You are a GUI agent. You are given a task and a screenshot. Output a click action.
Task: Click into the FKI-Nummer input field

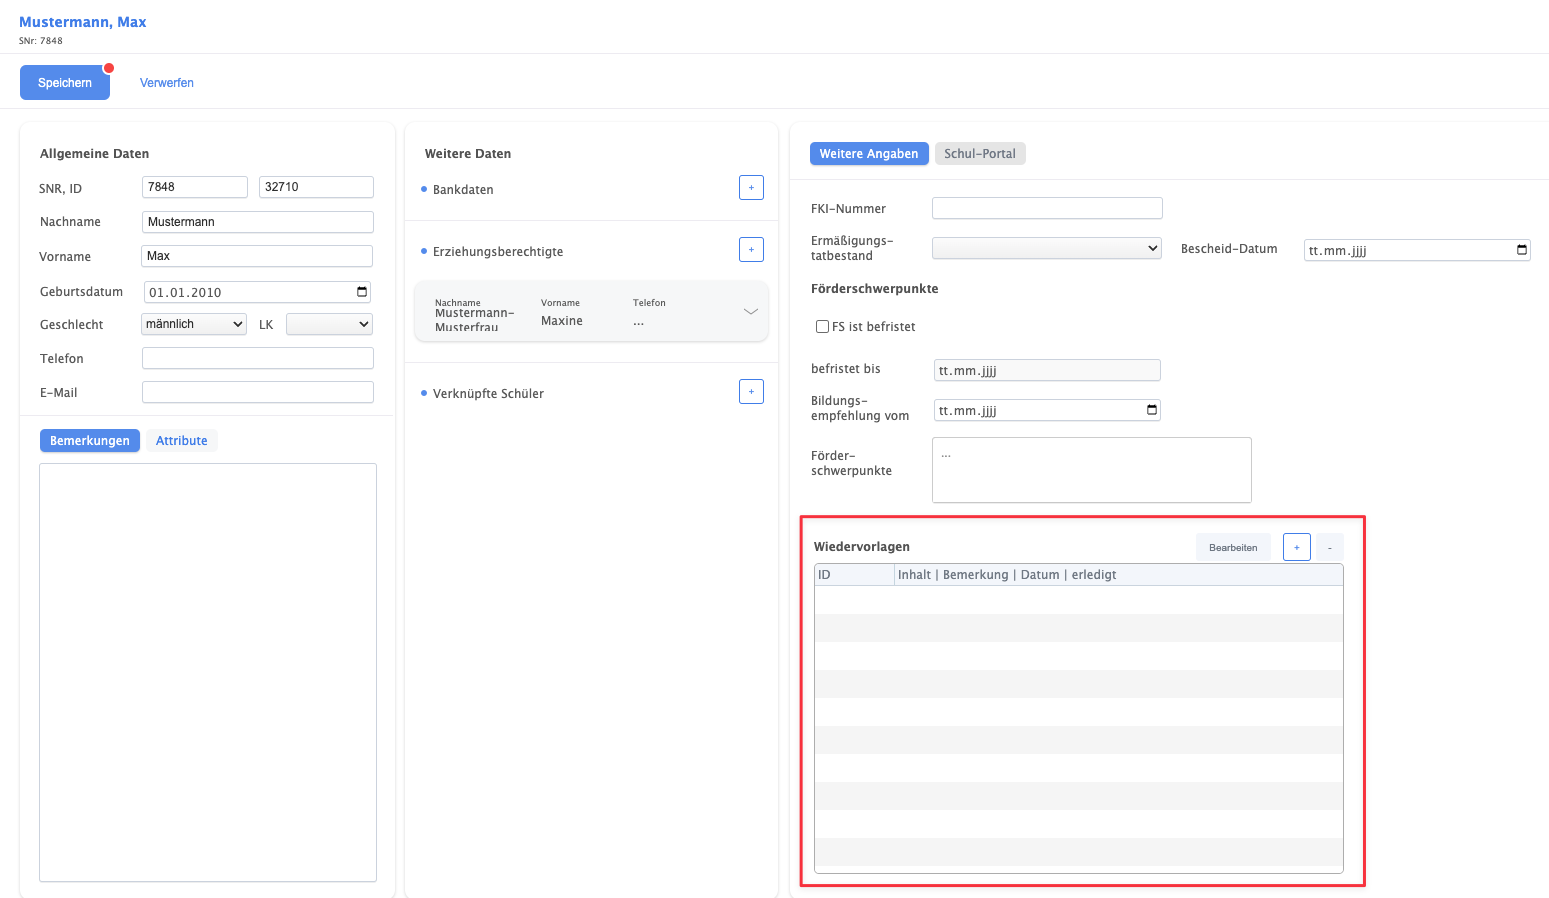pyautogui.click(x=1046, y=208)
